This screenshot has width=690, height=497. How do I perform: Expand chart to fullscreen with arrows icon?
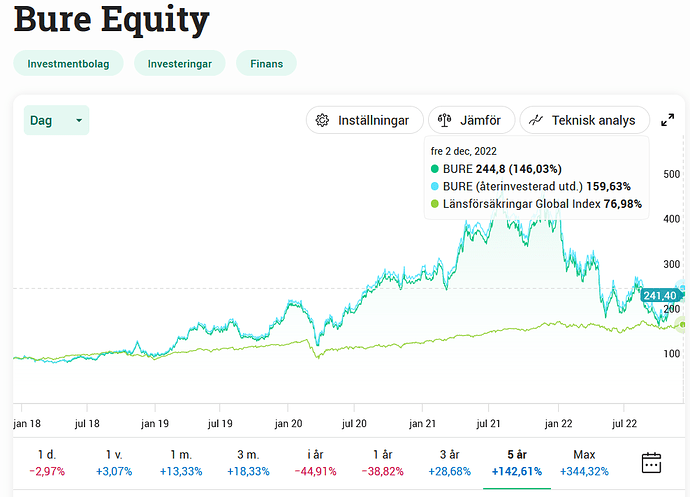pos(668,120)
